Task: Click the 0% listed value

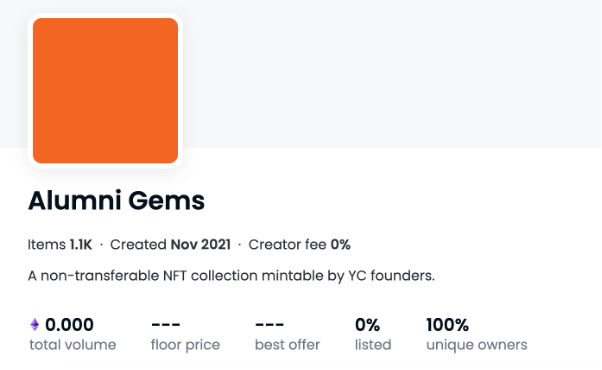Action: pyautogui.click(x=367, y=325)
